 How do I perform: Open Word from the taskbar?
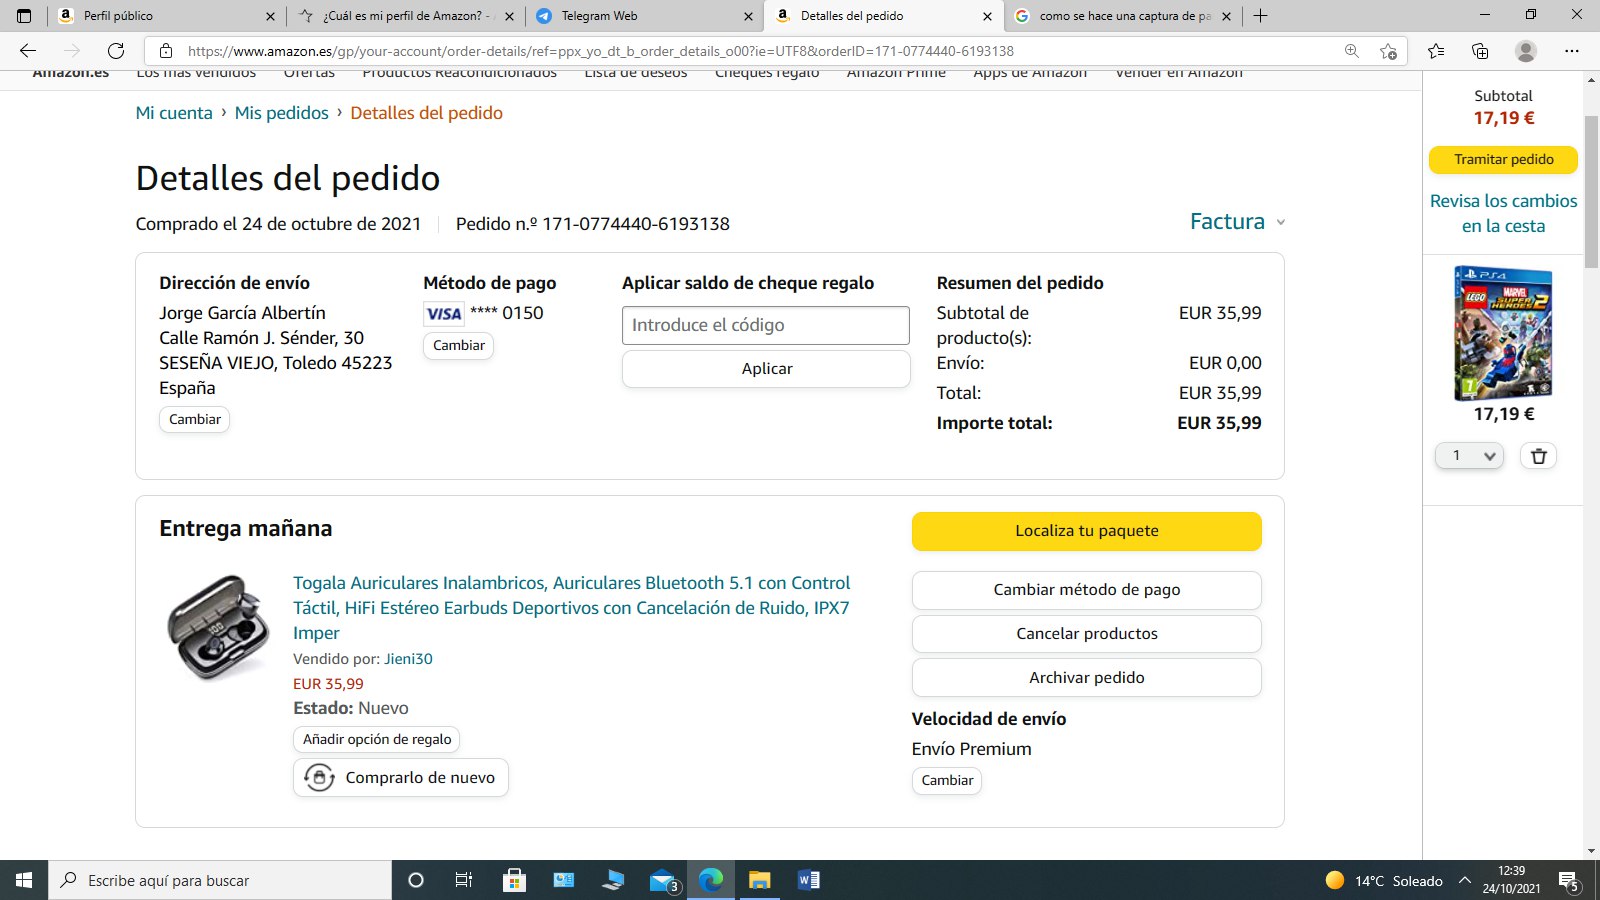(809, 880)
